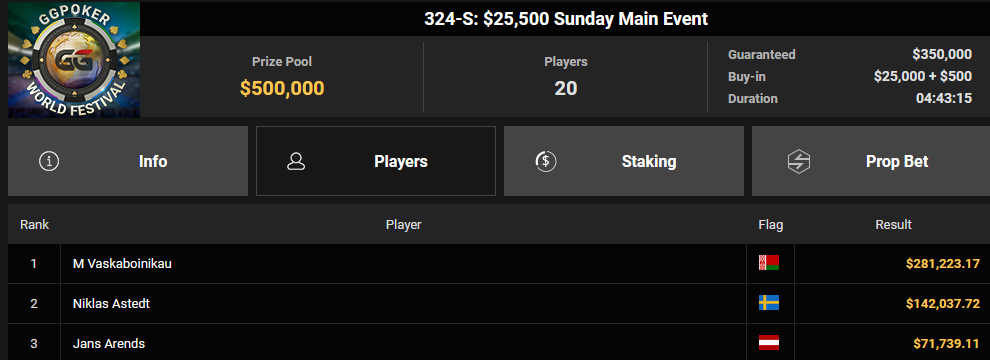Click the Flag column header
Screen dimensions: 990x360
point(770,224)
